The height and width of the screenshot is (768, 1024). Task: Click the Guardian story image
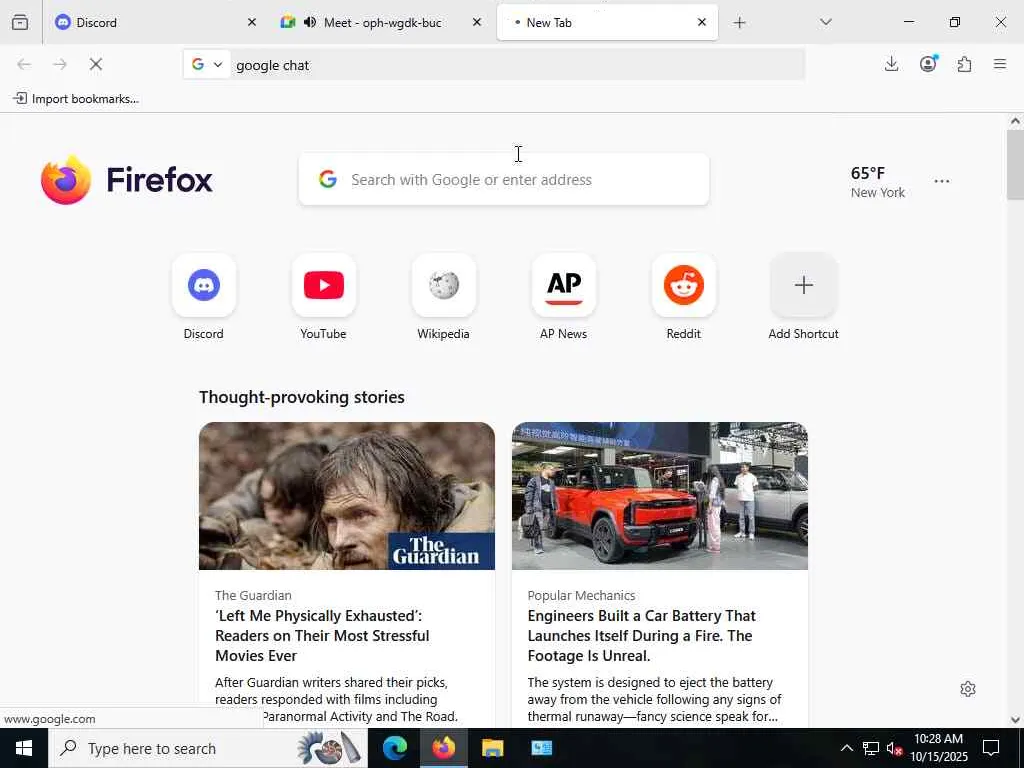pos(347,496)
